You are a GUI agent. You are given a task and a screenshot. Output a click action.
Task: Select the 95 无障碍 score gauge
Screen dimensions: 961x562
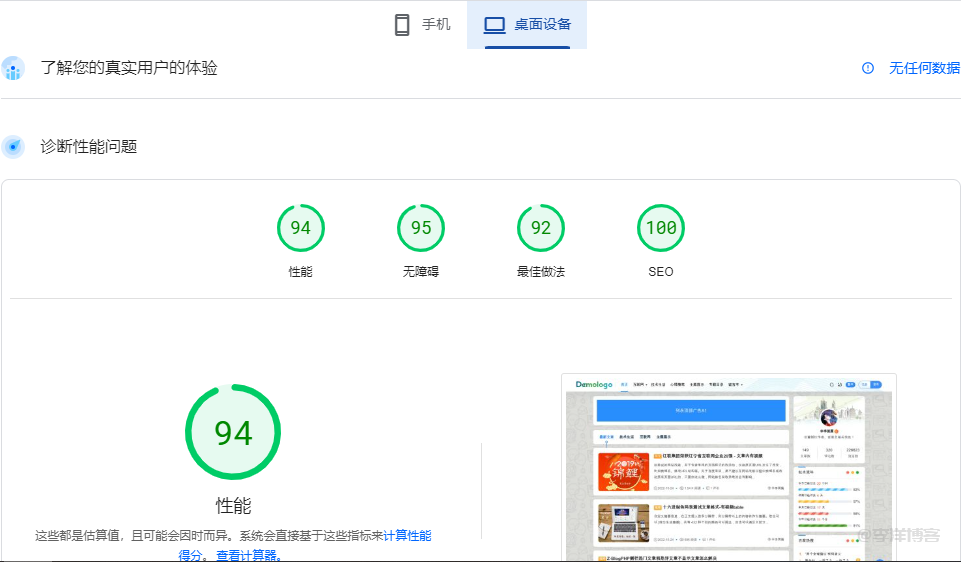point(421,228)
